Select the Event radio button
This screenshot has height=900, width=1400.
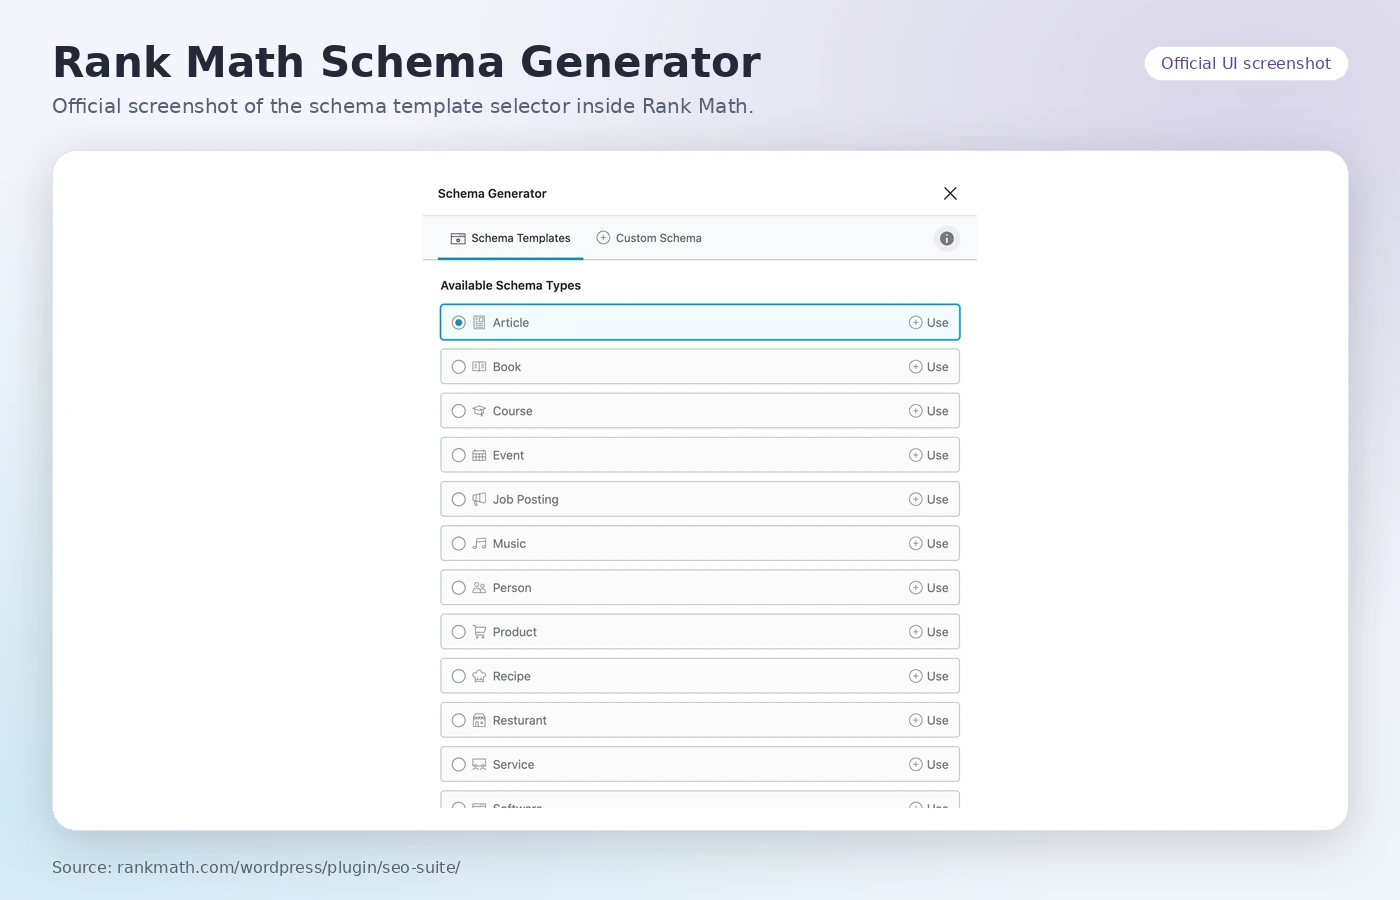coord(458,455)
